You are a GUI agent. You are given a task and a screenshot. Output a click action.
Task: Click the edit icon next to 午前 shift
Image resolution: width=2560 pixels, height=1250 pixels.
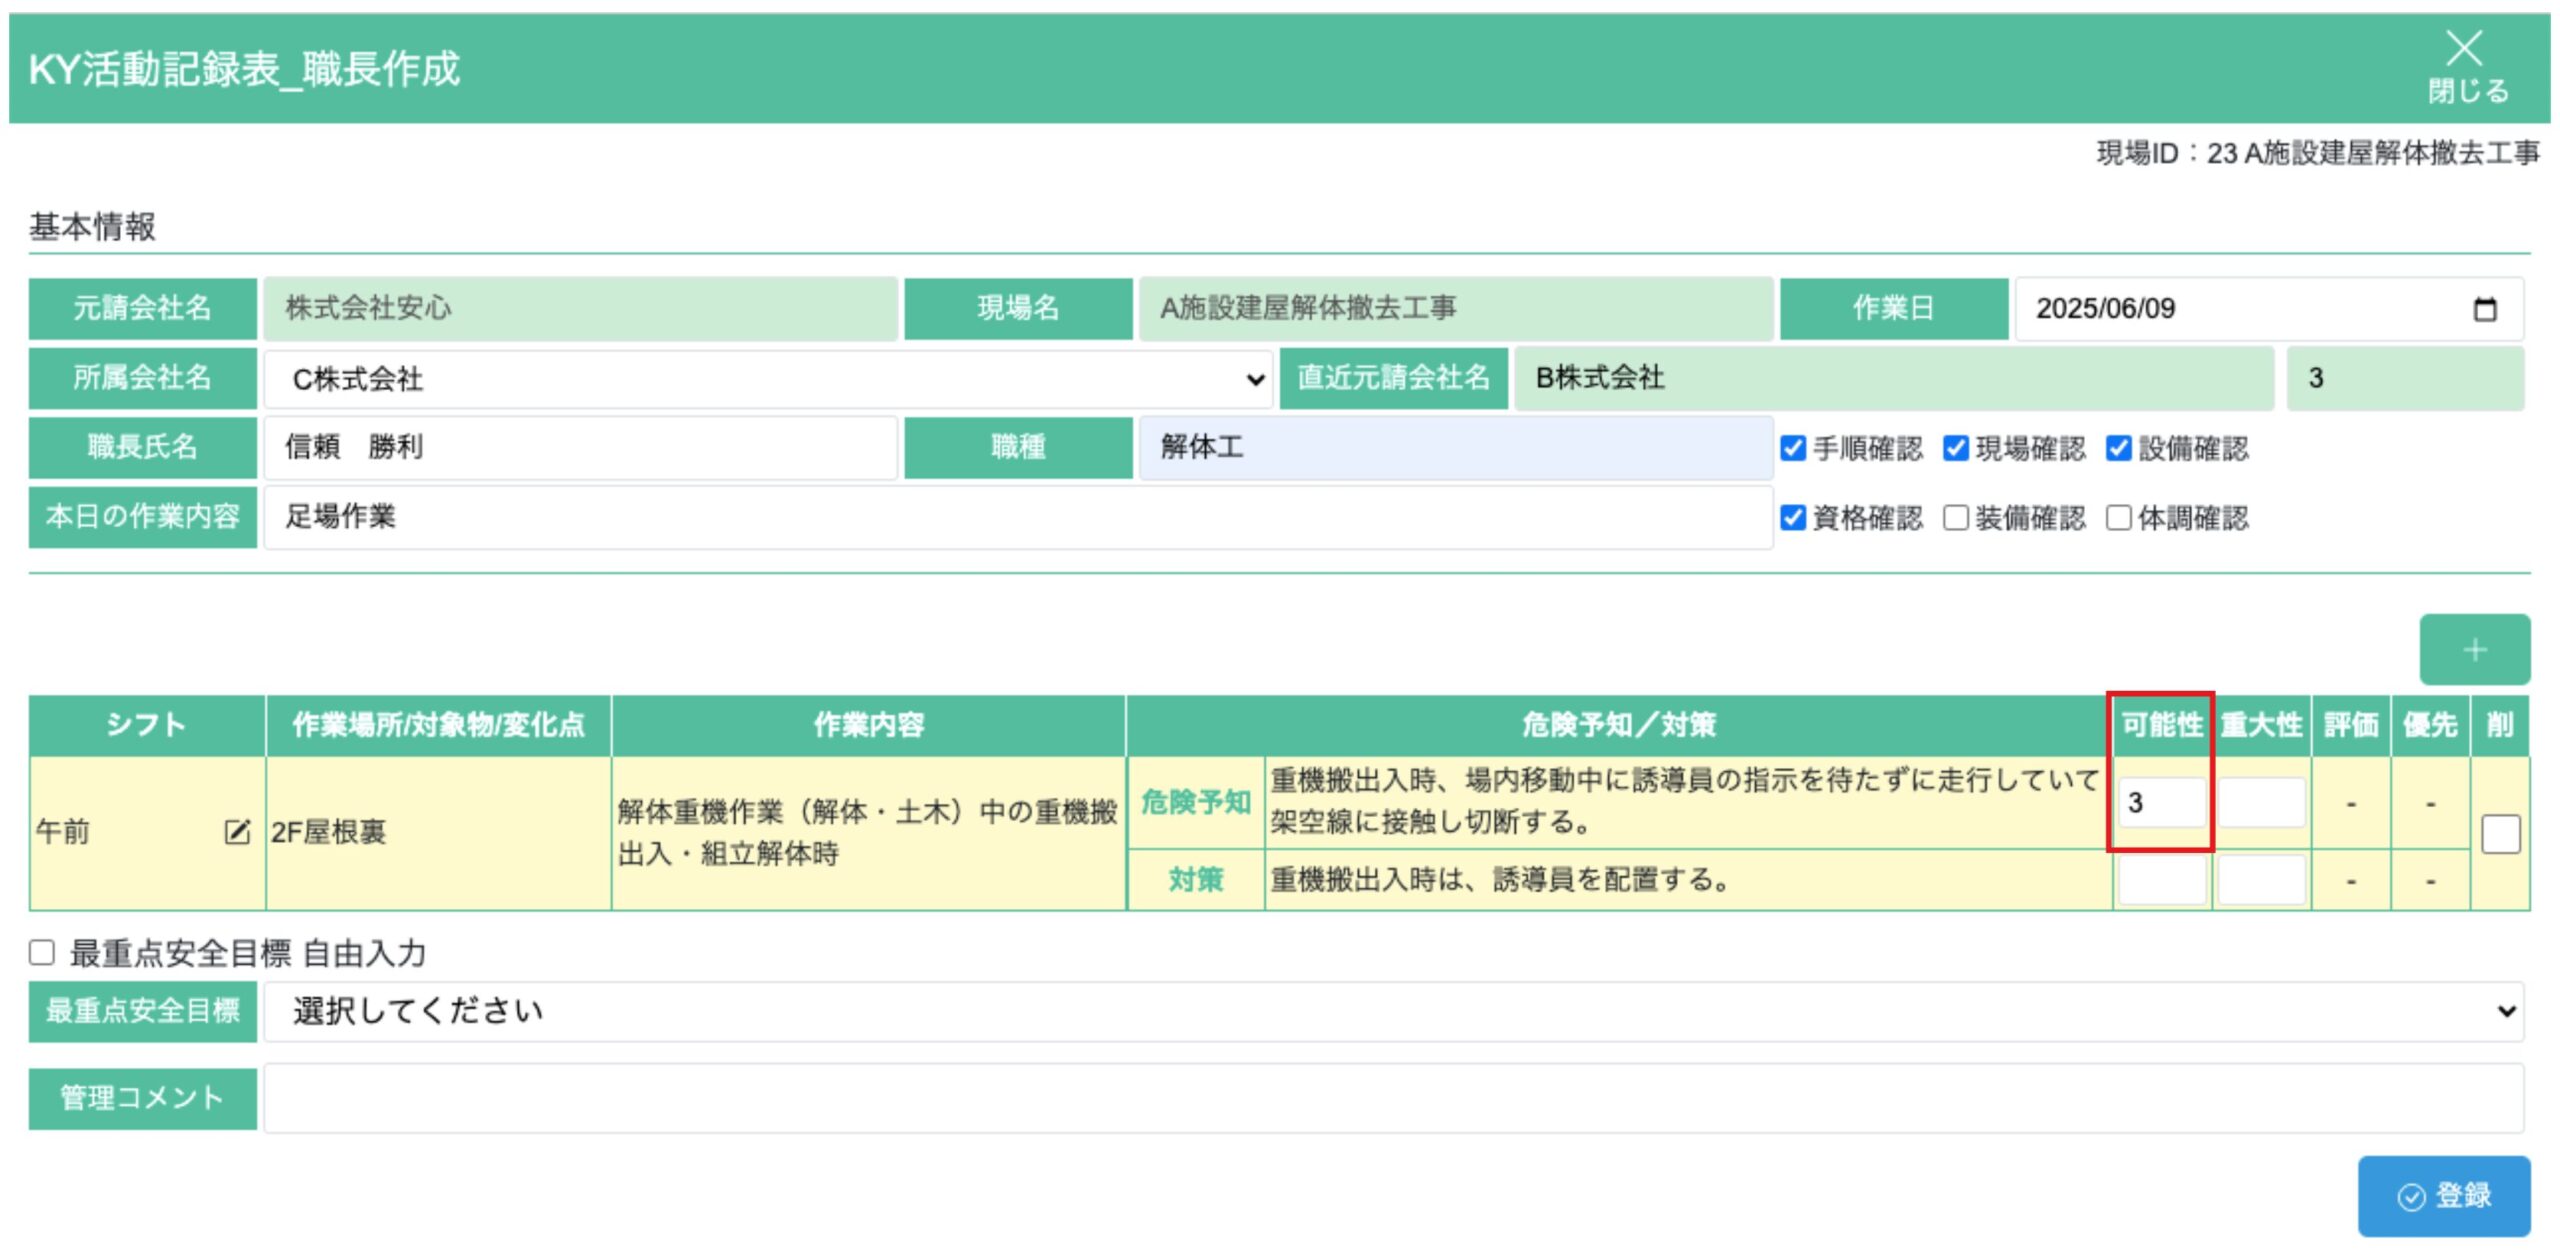pos(237,831)
